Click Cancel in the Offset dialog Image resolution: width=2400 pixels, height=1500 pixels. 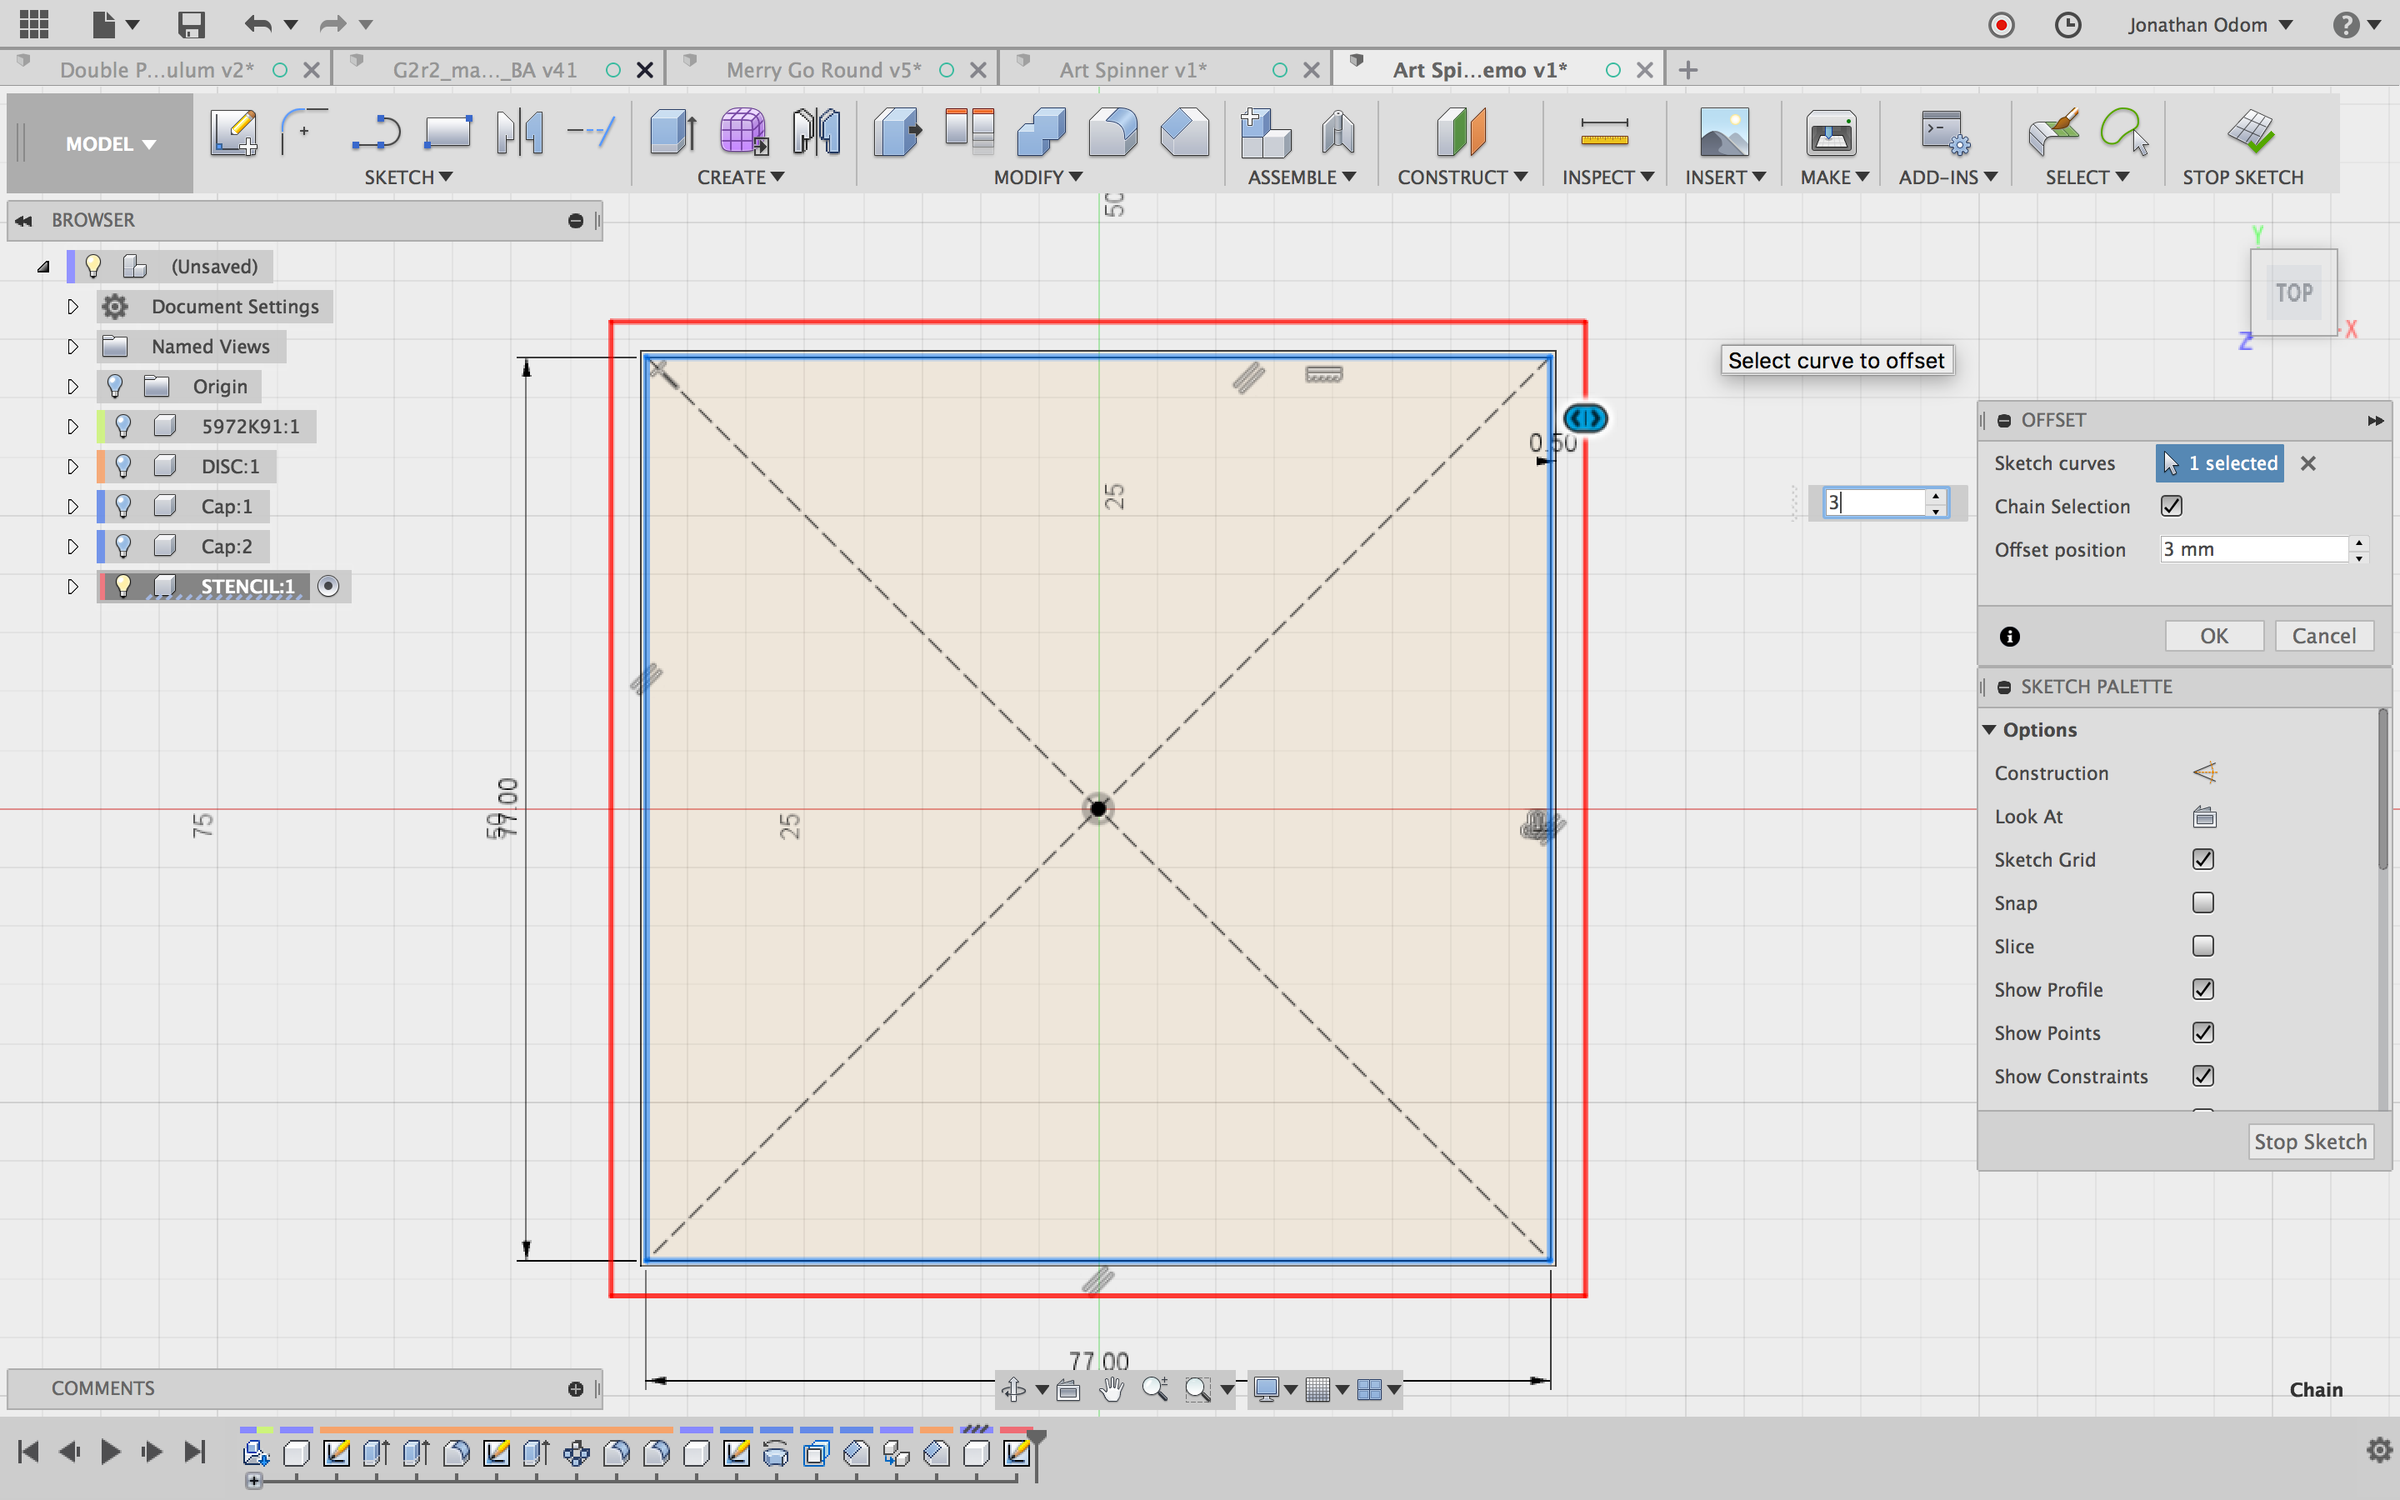[2323, 636]
